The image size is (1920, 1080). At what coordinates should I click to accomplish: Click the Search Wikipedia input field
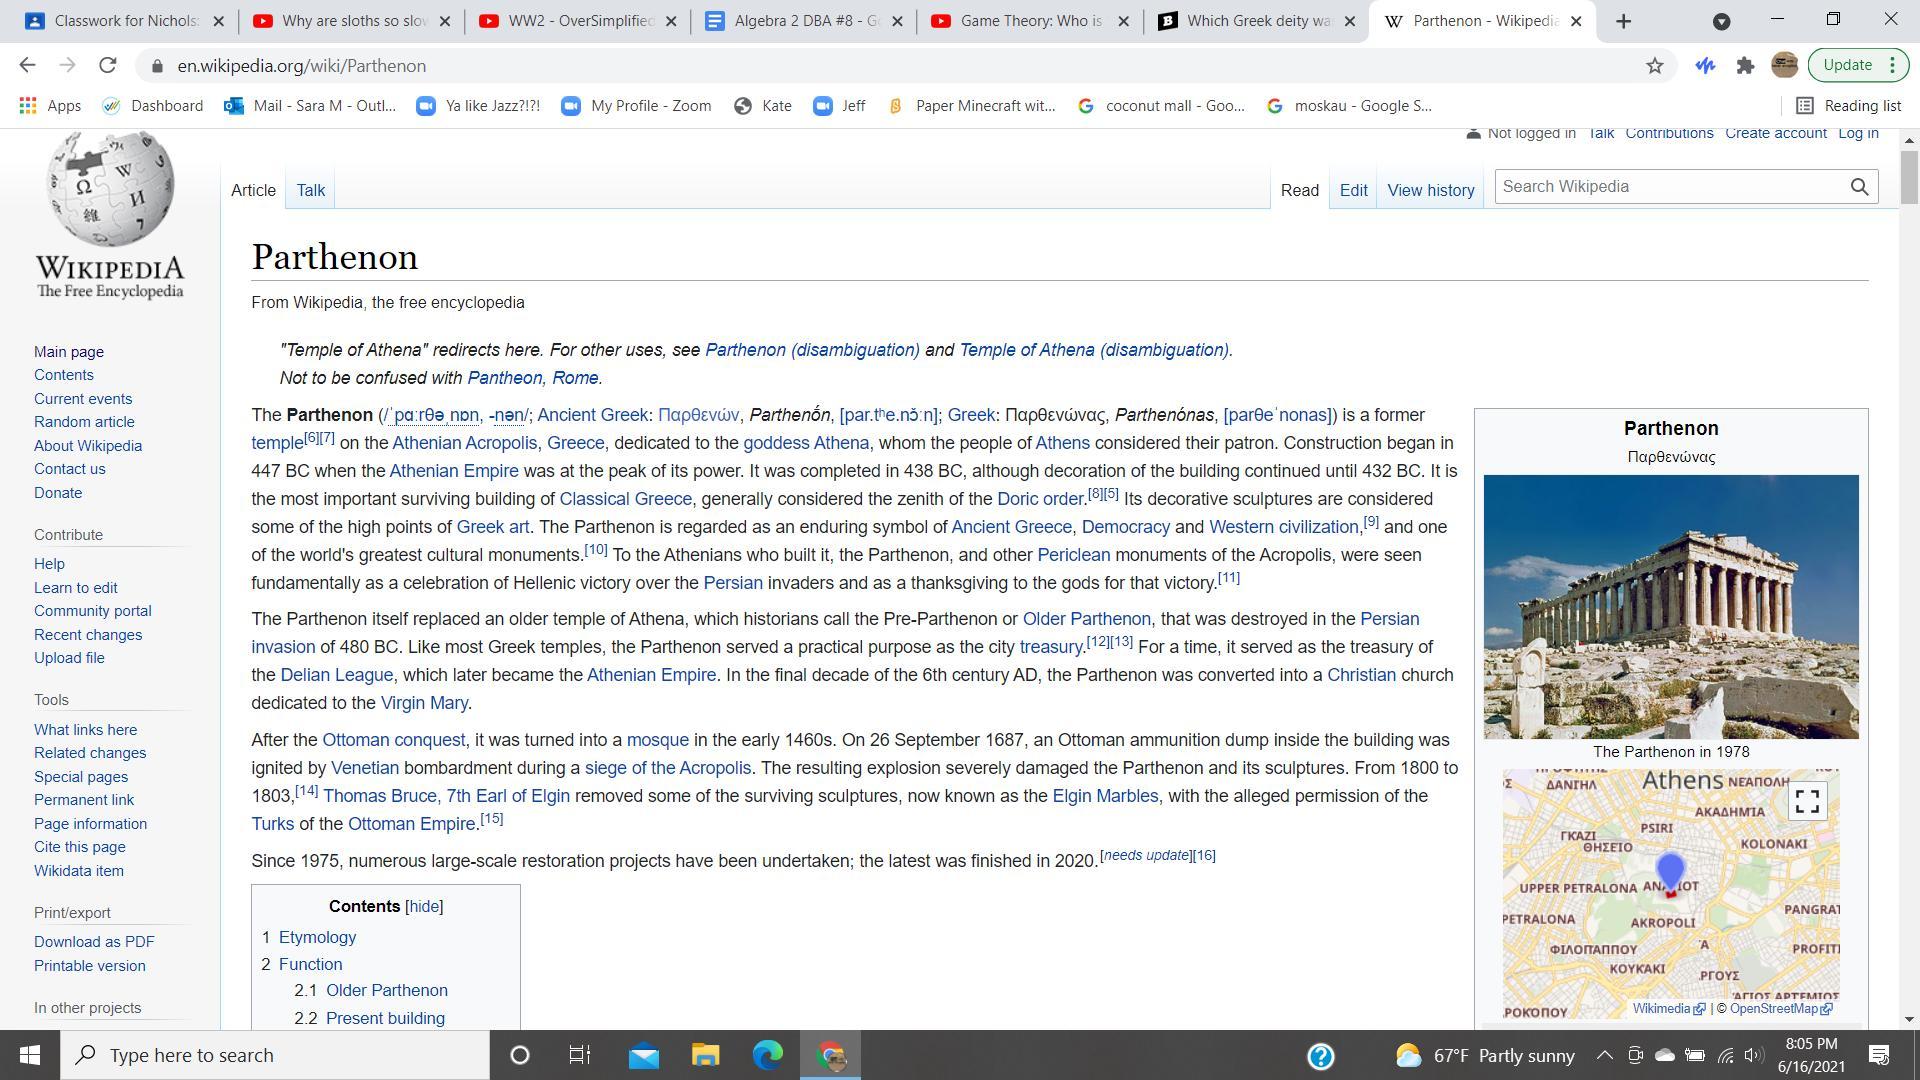pyautogui.click(x=1670, y=187)
